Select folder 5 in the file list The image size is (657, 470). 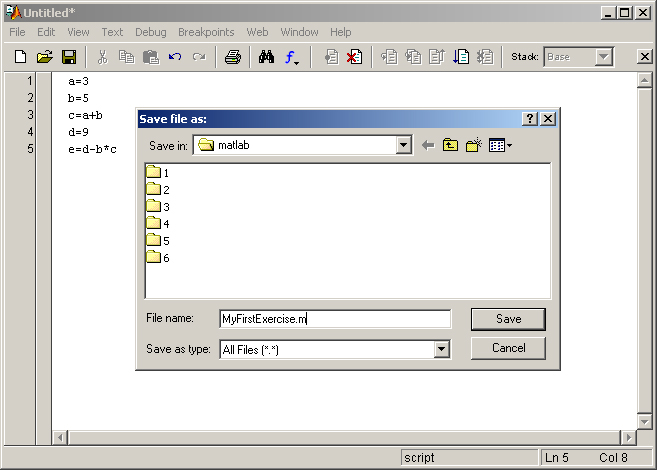(x=158, y=240)
